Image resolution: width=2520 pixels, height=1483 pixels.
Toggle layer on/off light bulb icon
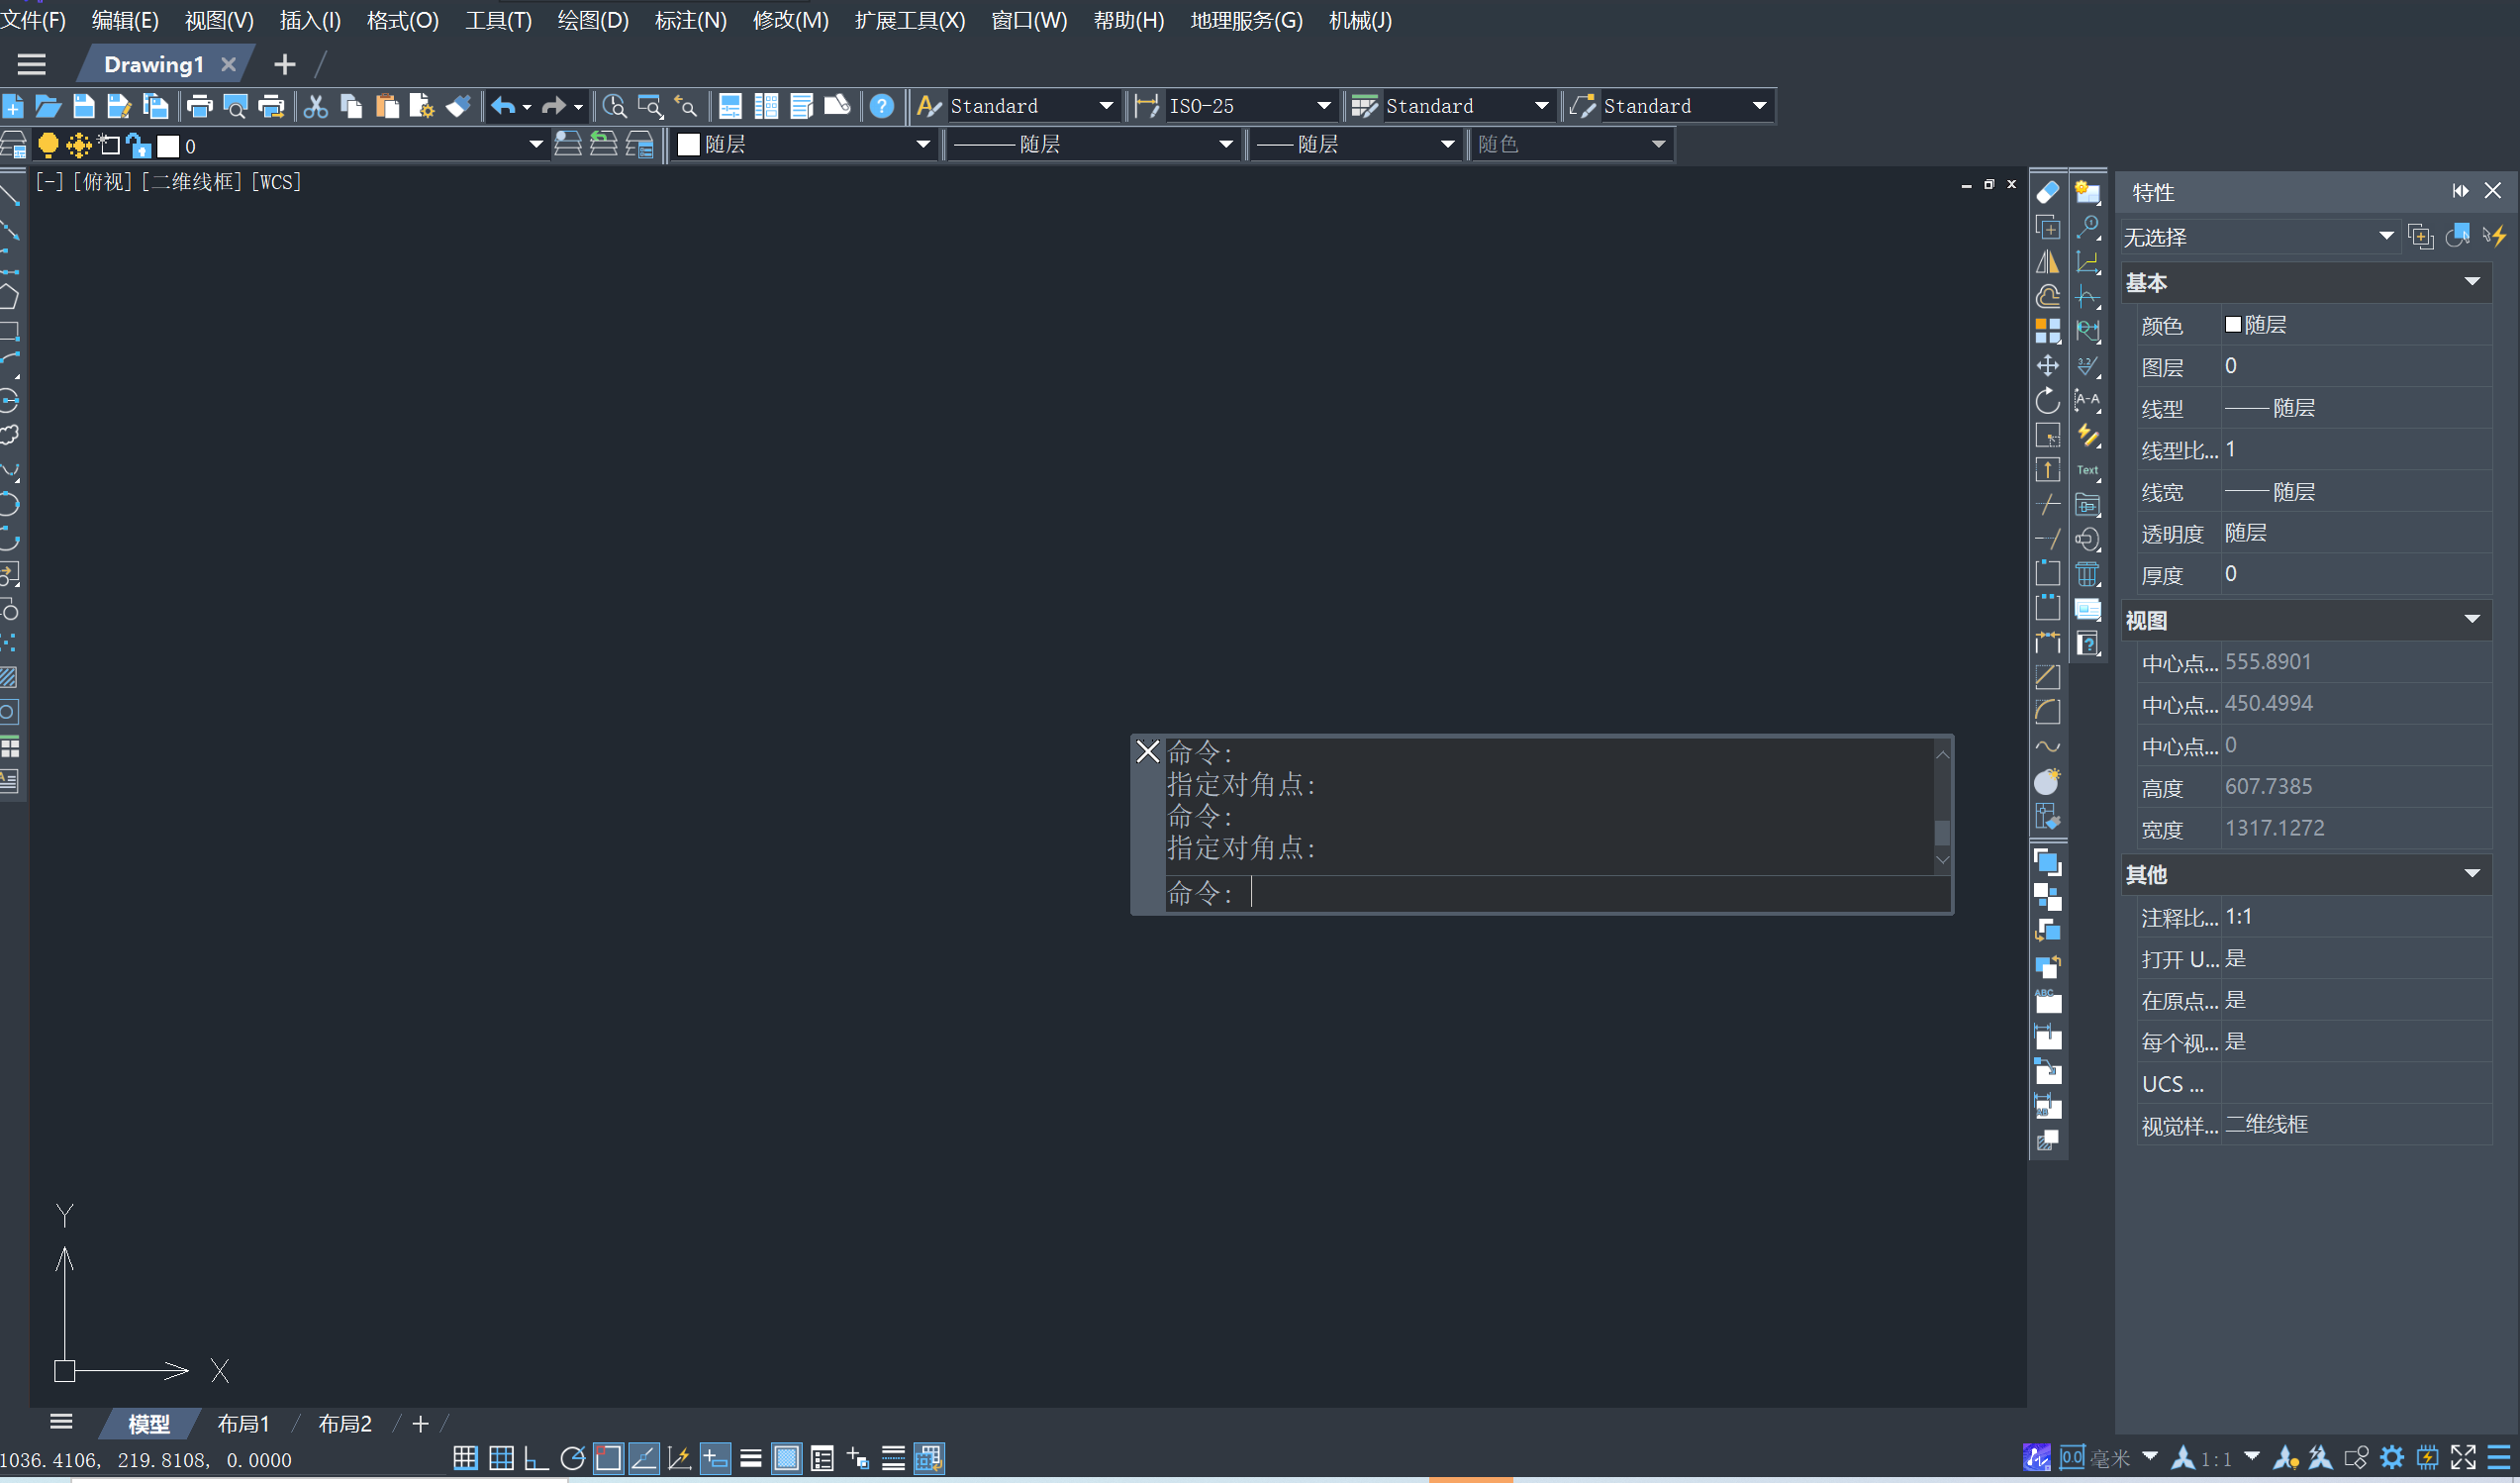click(47, 146)
